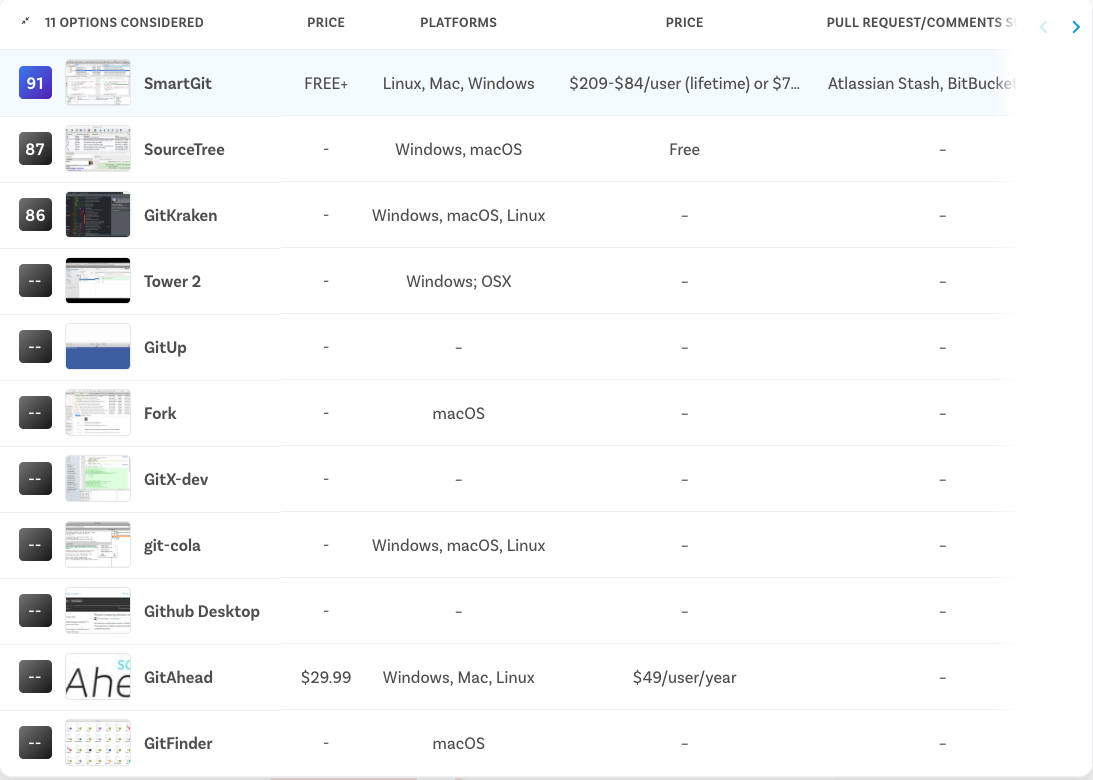Click GitKraken's Windows, macOS, Linux cell
The height and width of the screenshot is (780, 1093).
(x=459, y=215)
